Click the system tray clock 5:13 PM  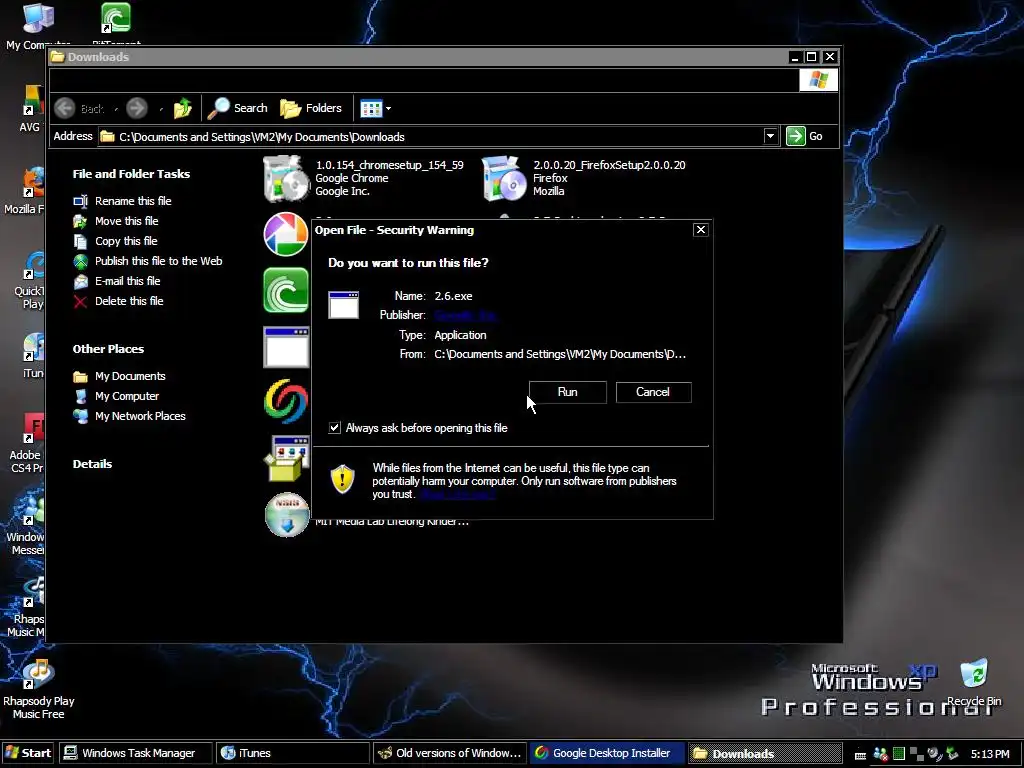coord(990,754)
